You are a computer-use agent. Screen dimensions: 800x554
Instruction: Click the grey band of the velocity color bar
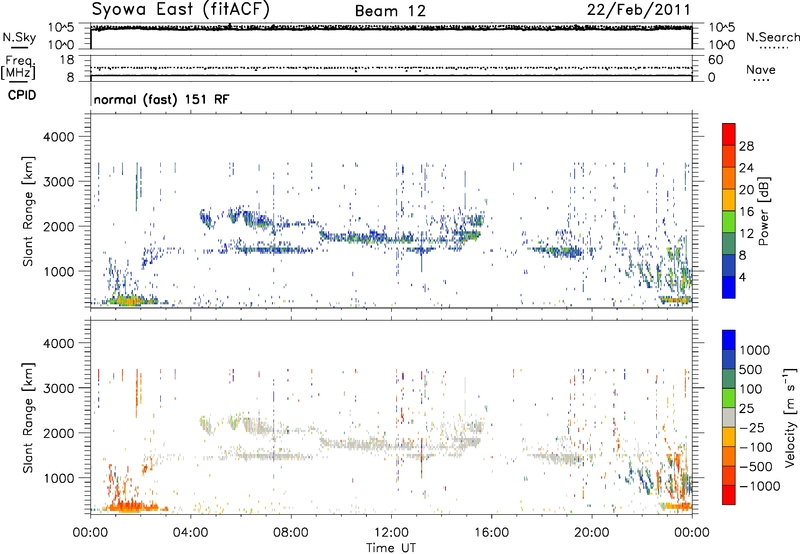(x=729, y=418)
